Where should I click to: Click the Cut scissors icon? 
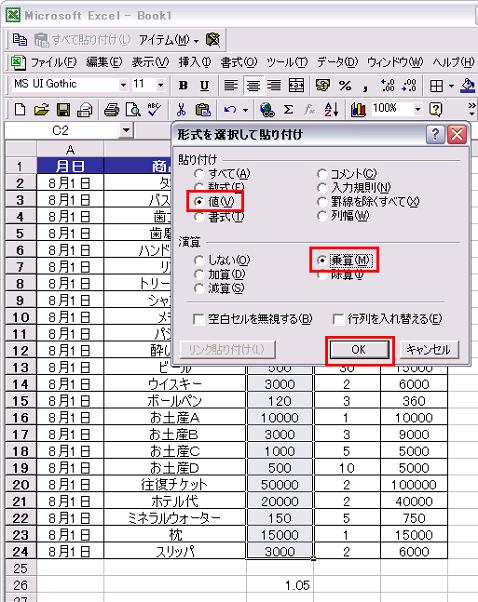[x=181, y=110]
